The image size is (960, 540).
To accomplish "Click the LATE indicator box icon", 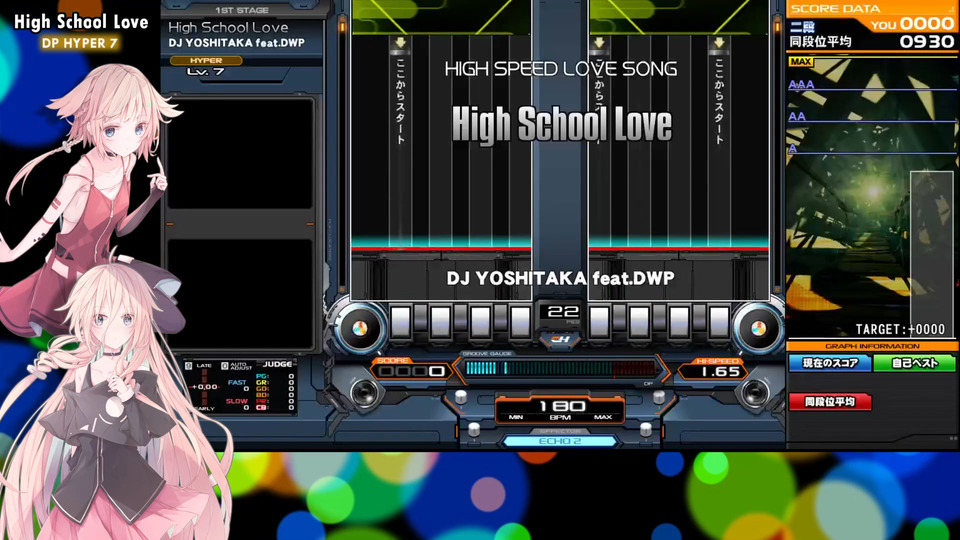I will click(x=189, y=366).
